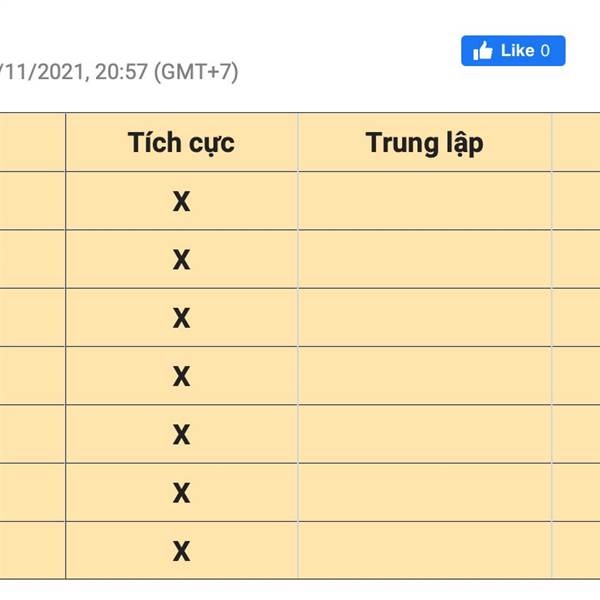600x600 pixels.
Task: Click the like count number 0
Action: click(x=545, y=51)
